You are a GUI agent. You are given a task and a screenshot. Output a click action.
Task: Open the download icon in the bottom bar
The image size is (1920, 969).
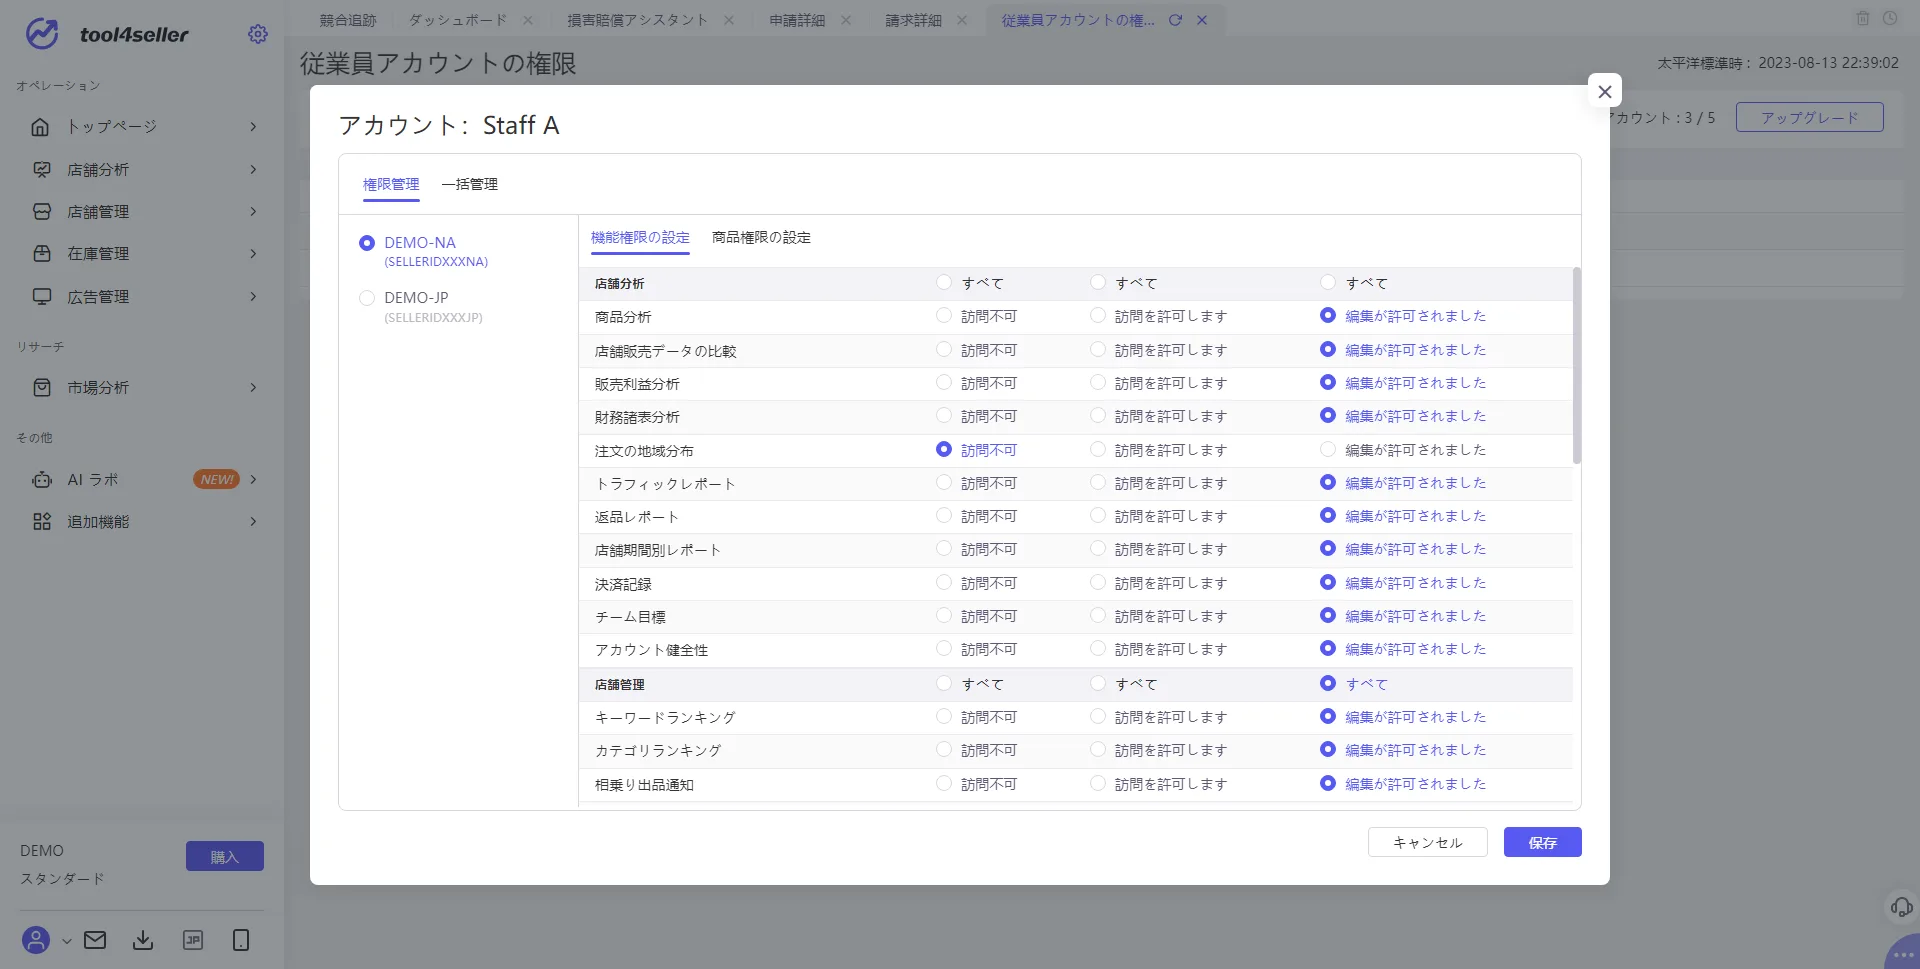click(x=143, y=940)
